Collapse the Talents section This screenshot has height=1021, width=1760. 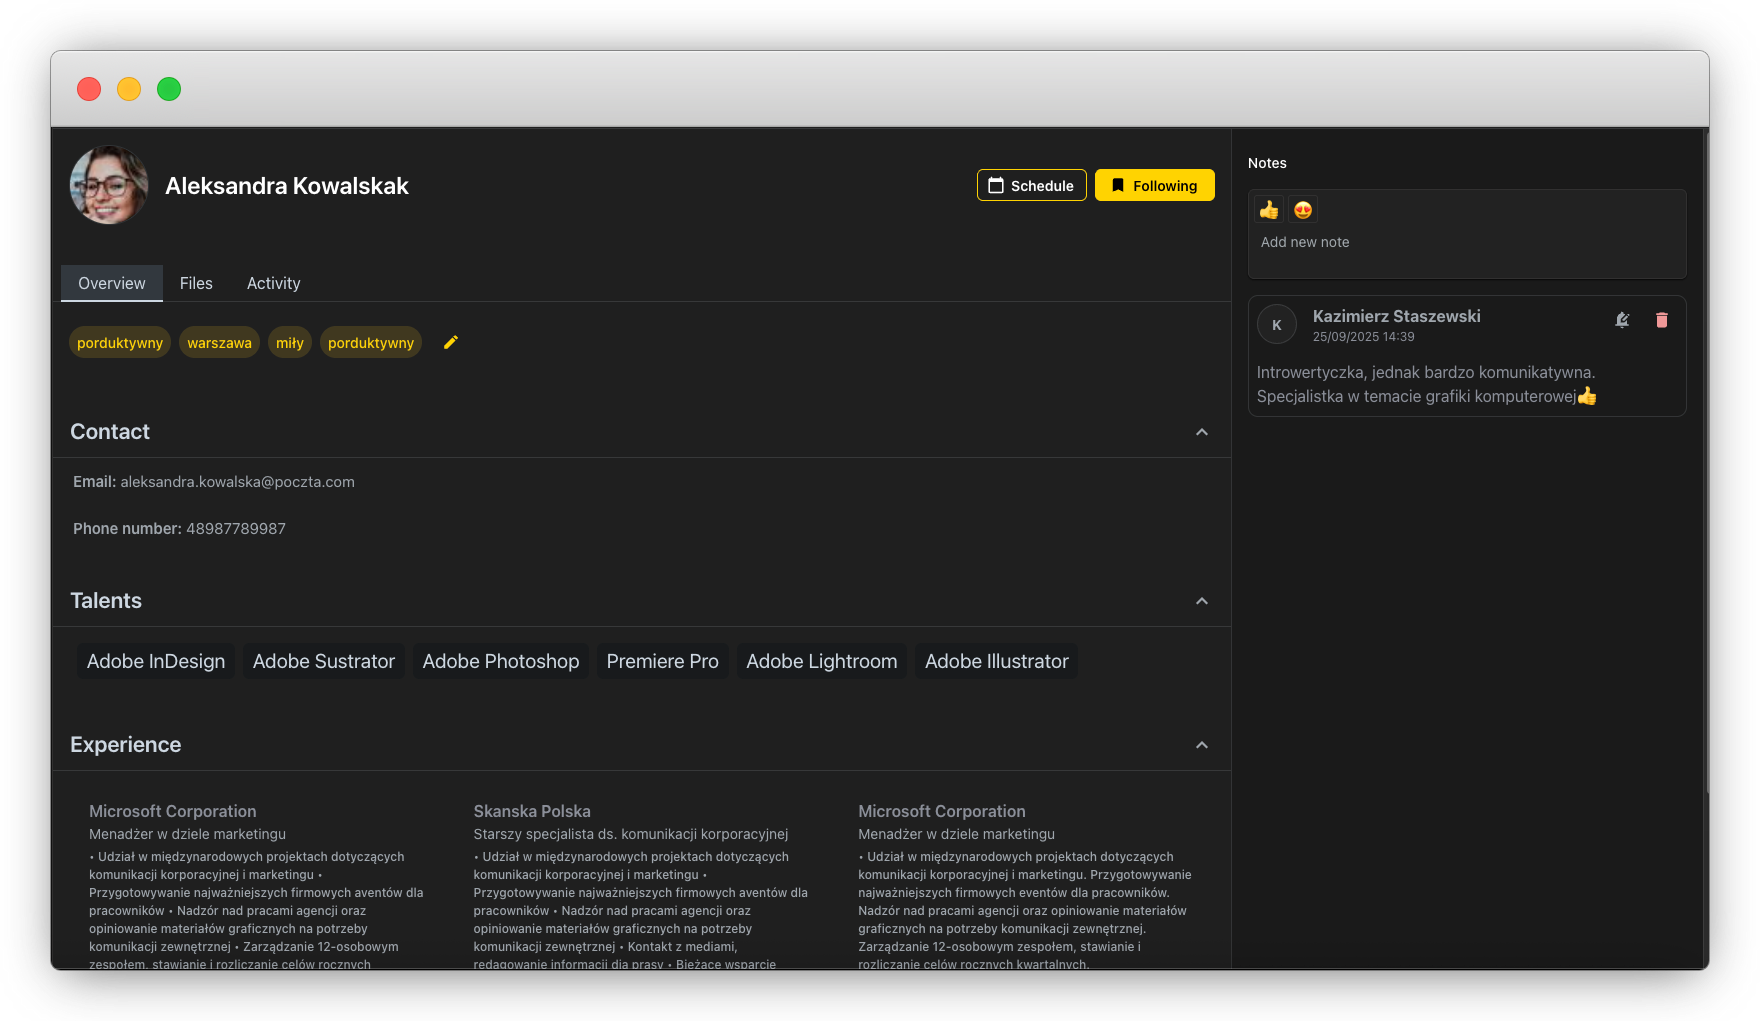point(1201,601)
